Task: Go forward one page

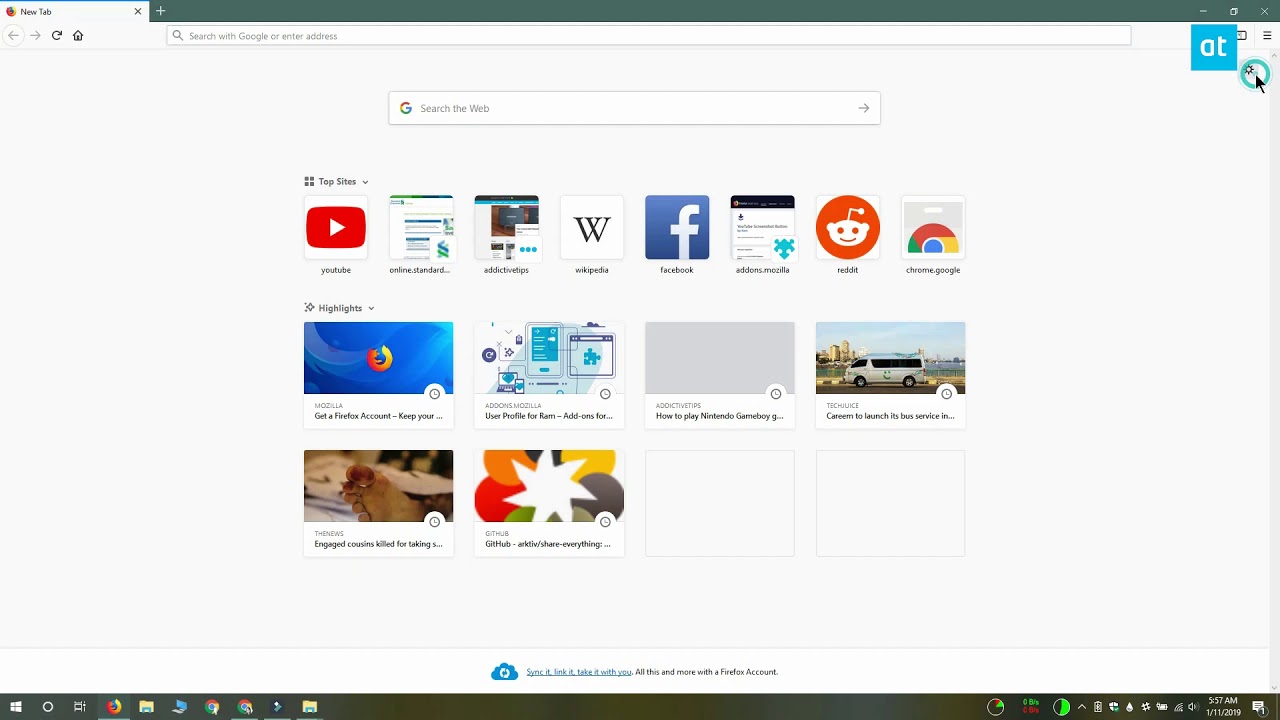Action: tap(35, 35)
